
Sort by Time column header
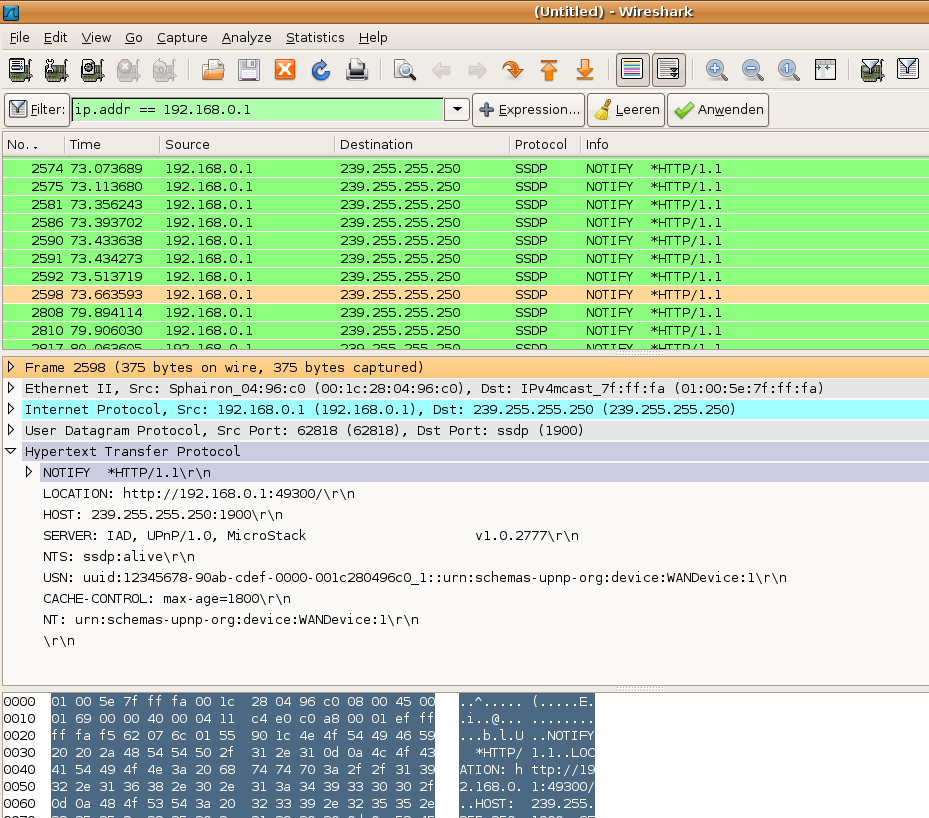pyautogui.click(x=112, y=145)
